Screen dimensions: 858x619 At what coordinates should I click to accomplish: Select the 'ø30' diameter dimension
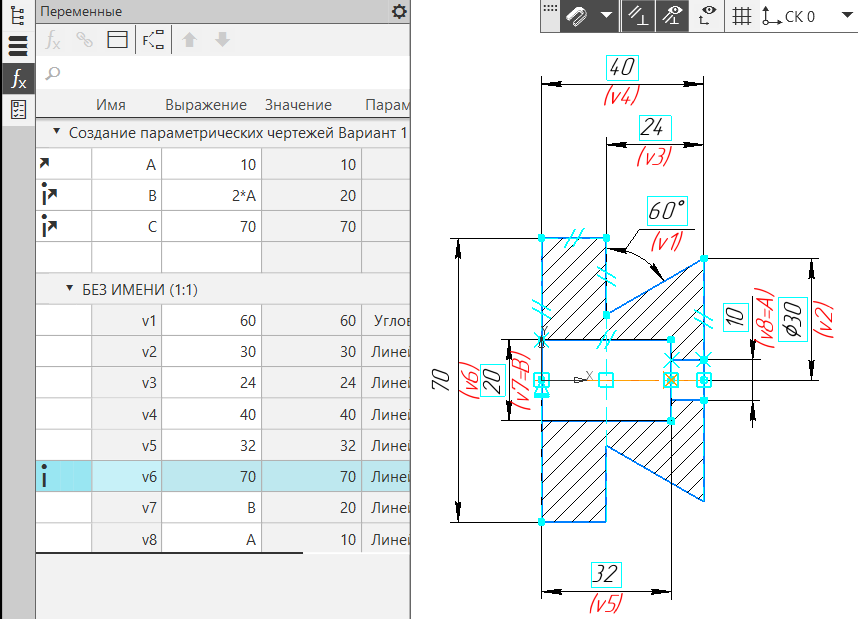(x=793, y=320)
